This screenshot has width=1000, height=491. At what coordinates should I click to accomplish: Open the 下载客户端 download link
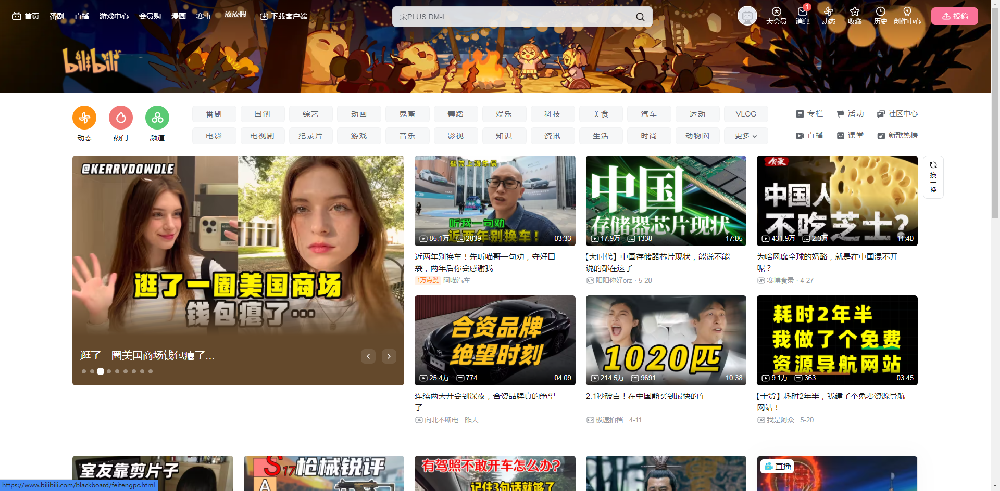[x=283, y=17]
